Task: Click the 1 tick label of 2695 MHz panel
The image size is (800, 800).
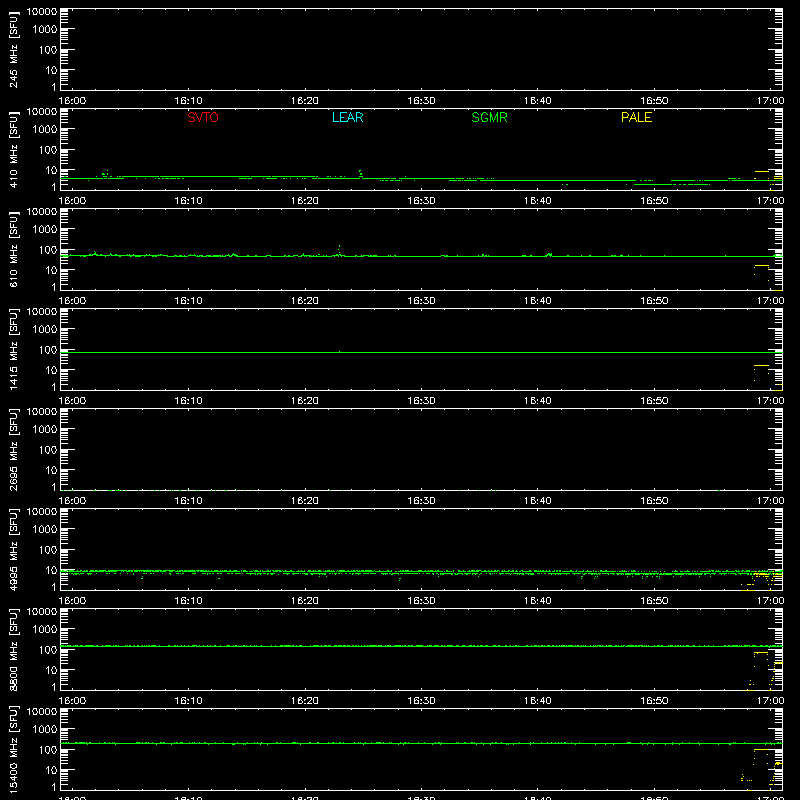Action: 54,487
